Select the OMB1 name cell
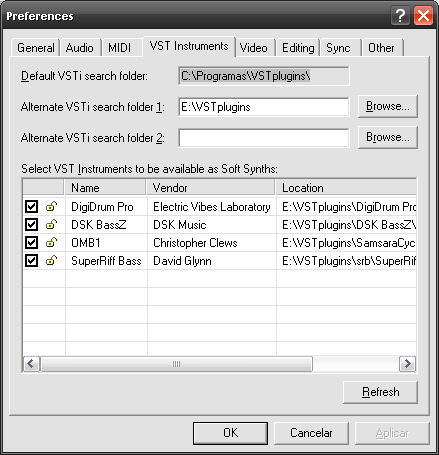 click(x=106, y=243)
